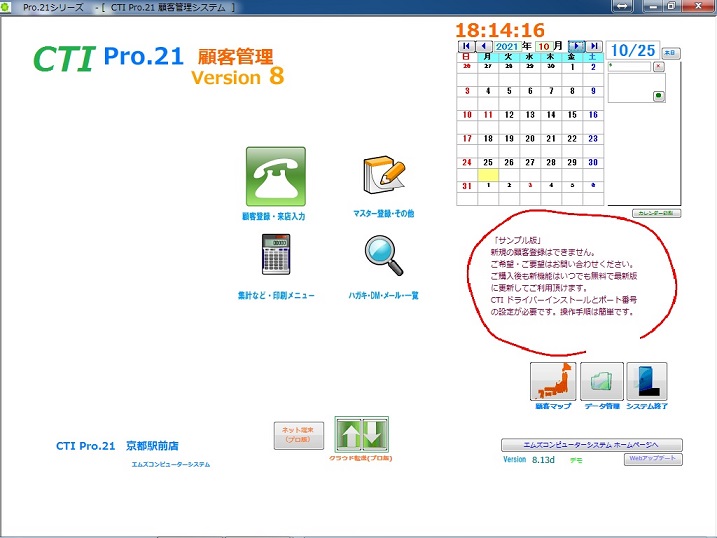Image resolution: width=717 pixels, height=538 pixels.
Task: Select calendar date 12
Action: click(x=509, y=115)
